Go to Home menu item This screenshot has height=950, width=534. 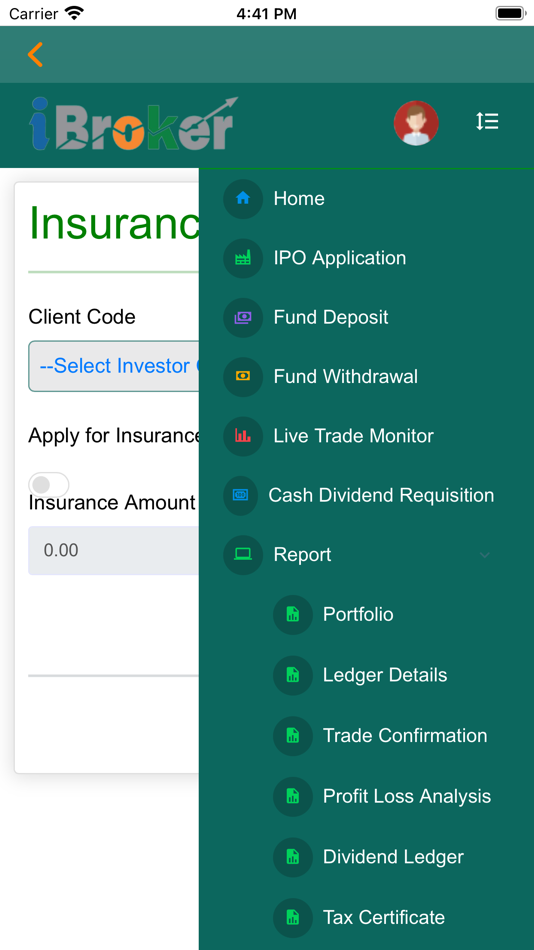(299, 198)
